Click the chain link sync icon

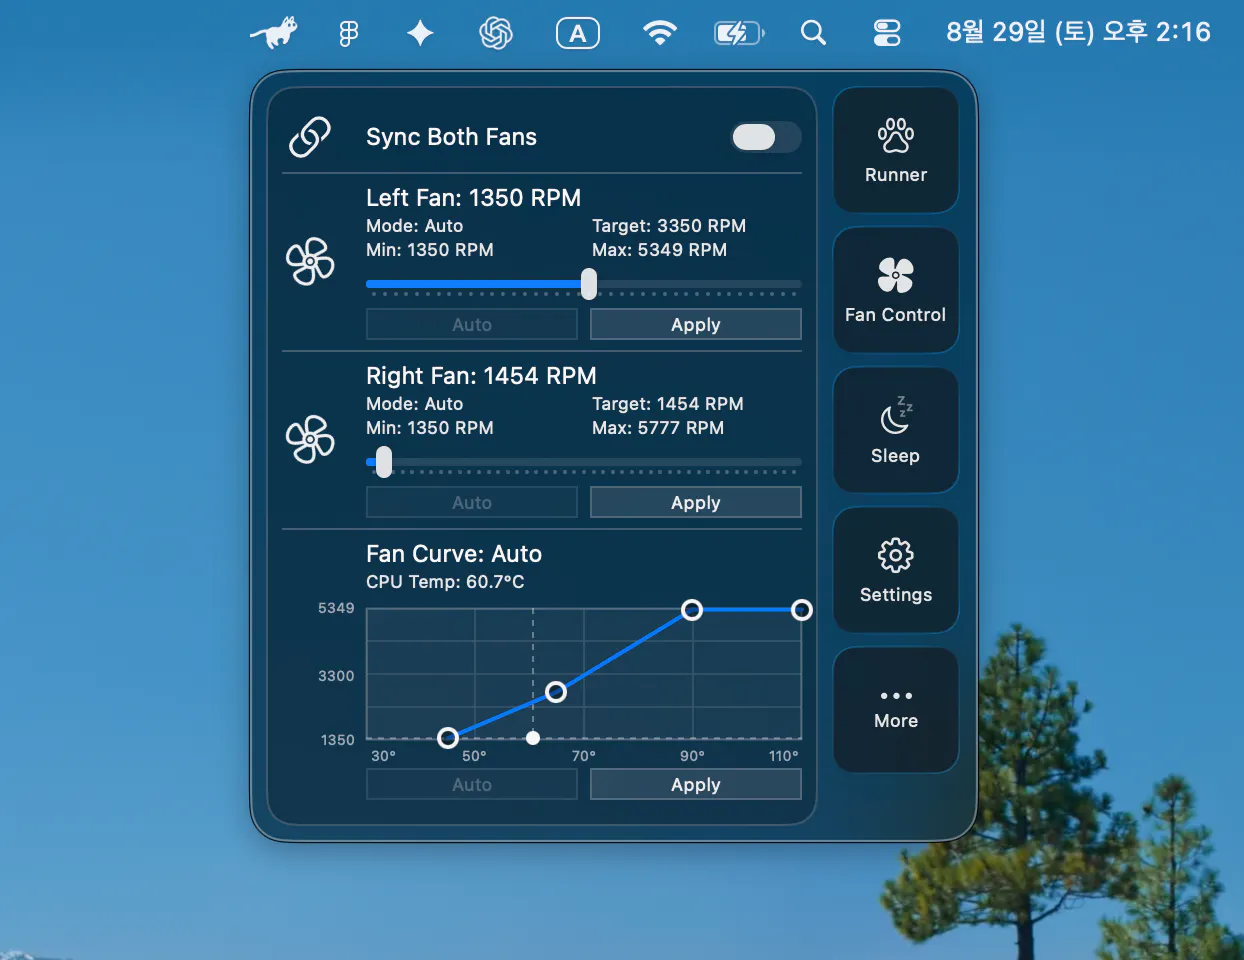(310, 137)
